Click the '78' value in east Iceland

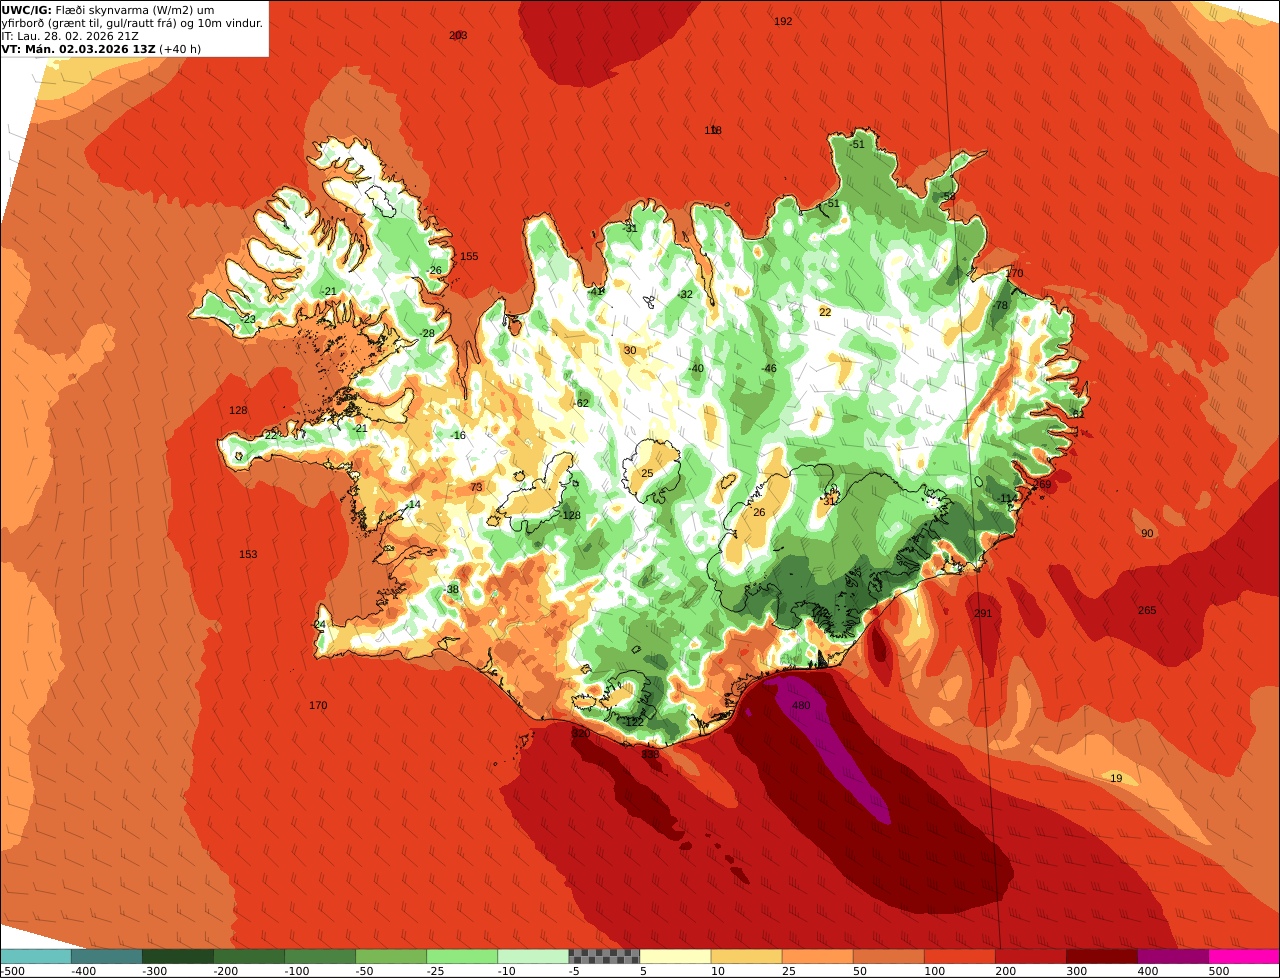[x=1001, y=305]
